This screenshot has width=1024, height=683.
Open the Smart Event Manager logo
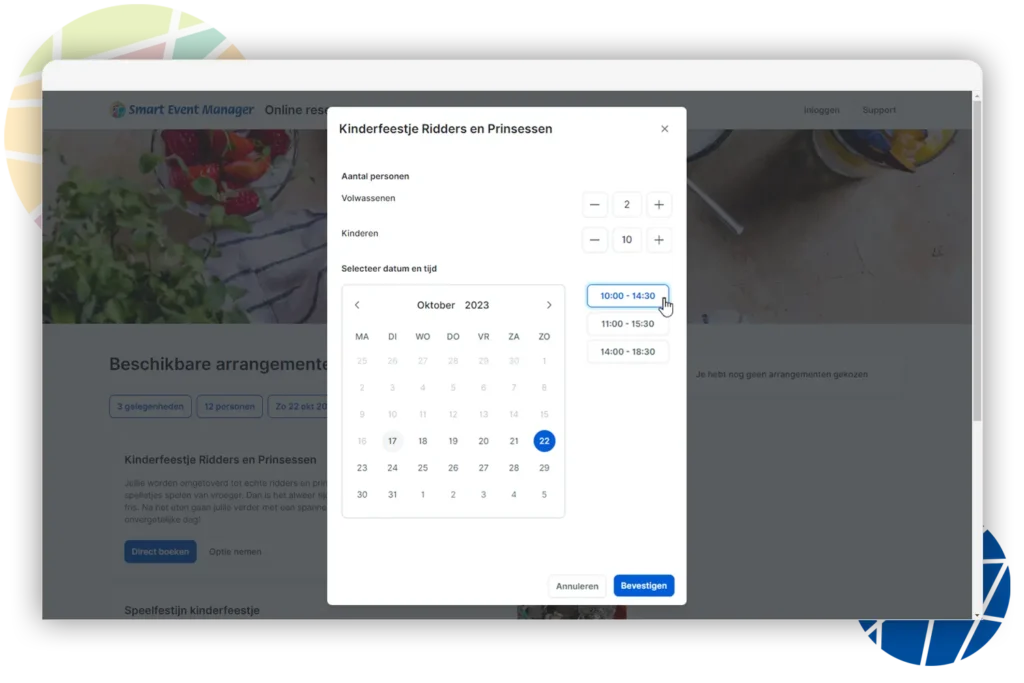click(x=182, y=110)
